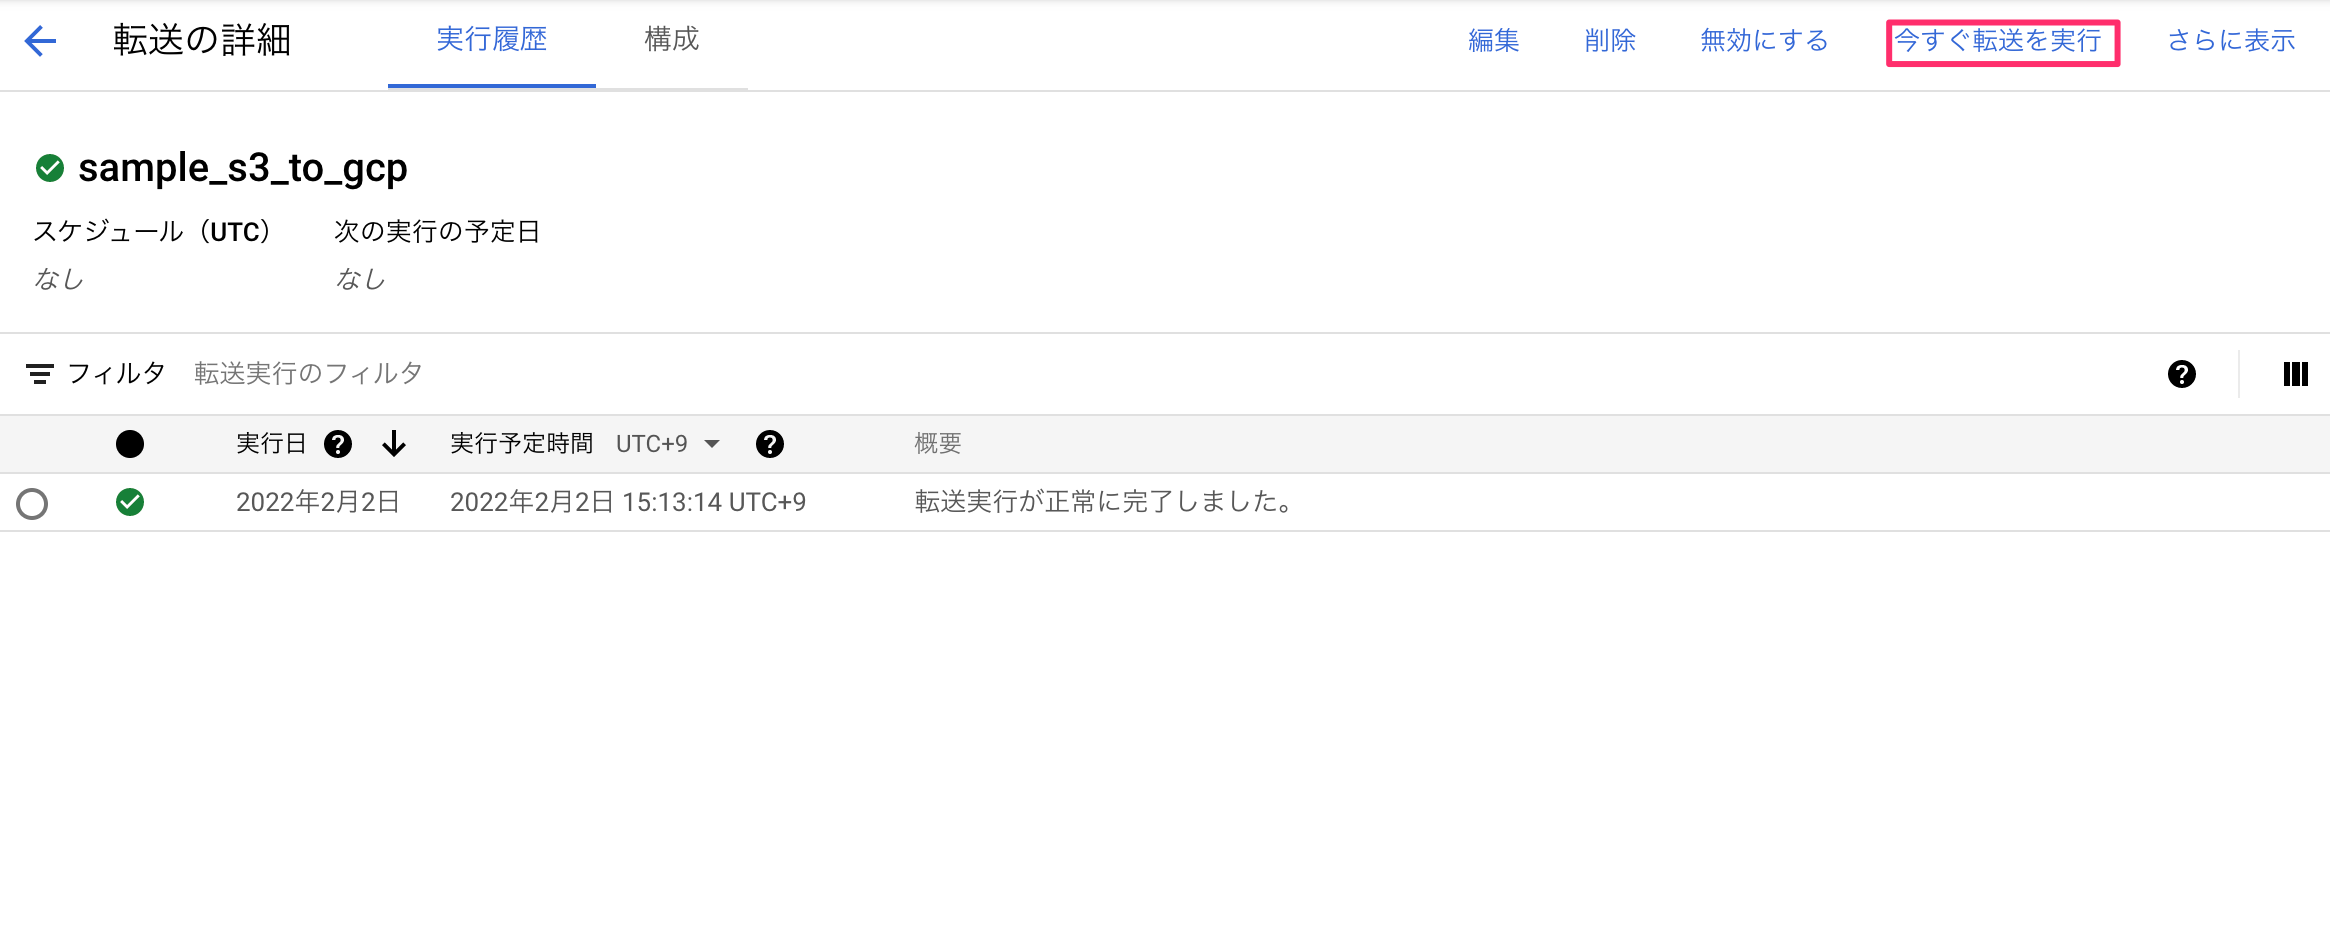
Task: Open help icon next to 実行予定時間 timezone
Action: pos(770,444)
